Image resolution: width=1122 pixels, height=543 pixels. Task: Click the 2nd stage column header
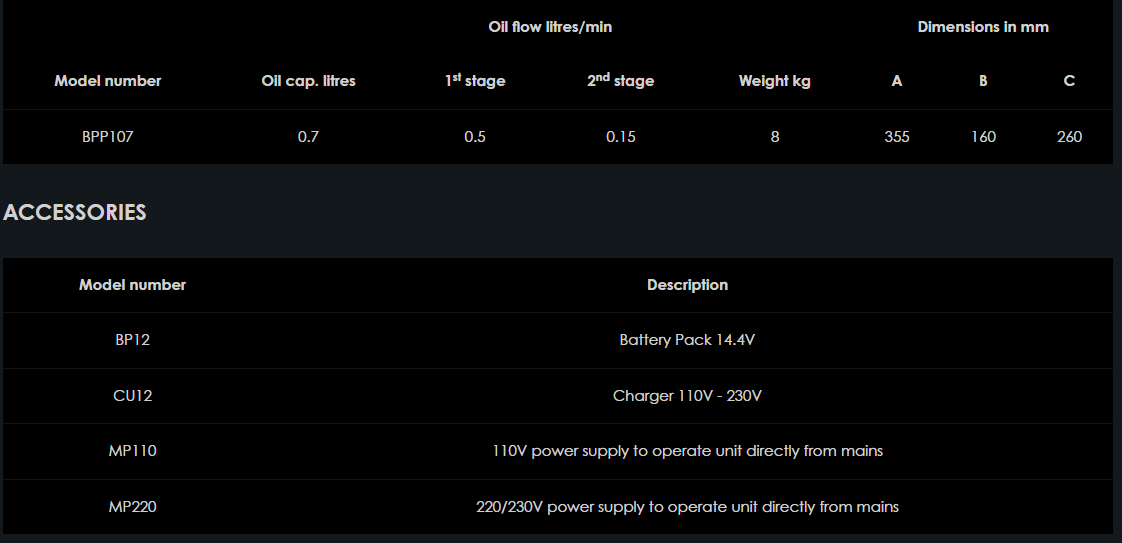[x=620, y=81]
